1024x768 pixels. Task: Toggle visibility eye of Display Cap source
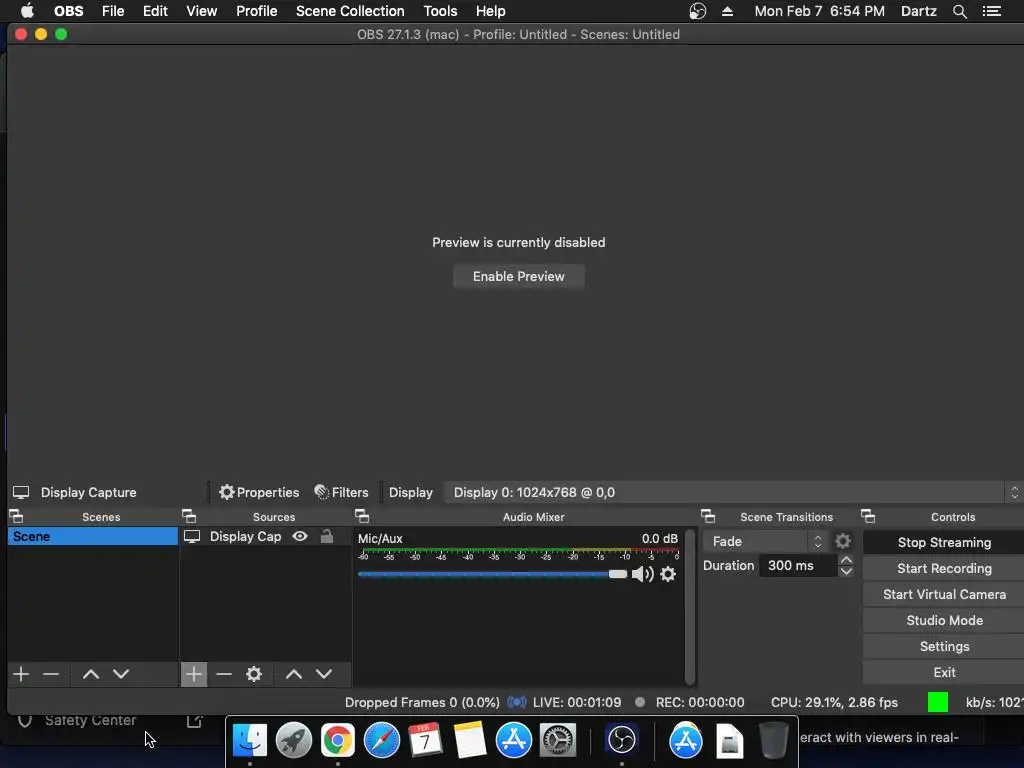point(300,536)
